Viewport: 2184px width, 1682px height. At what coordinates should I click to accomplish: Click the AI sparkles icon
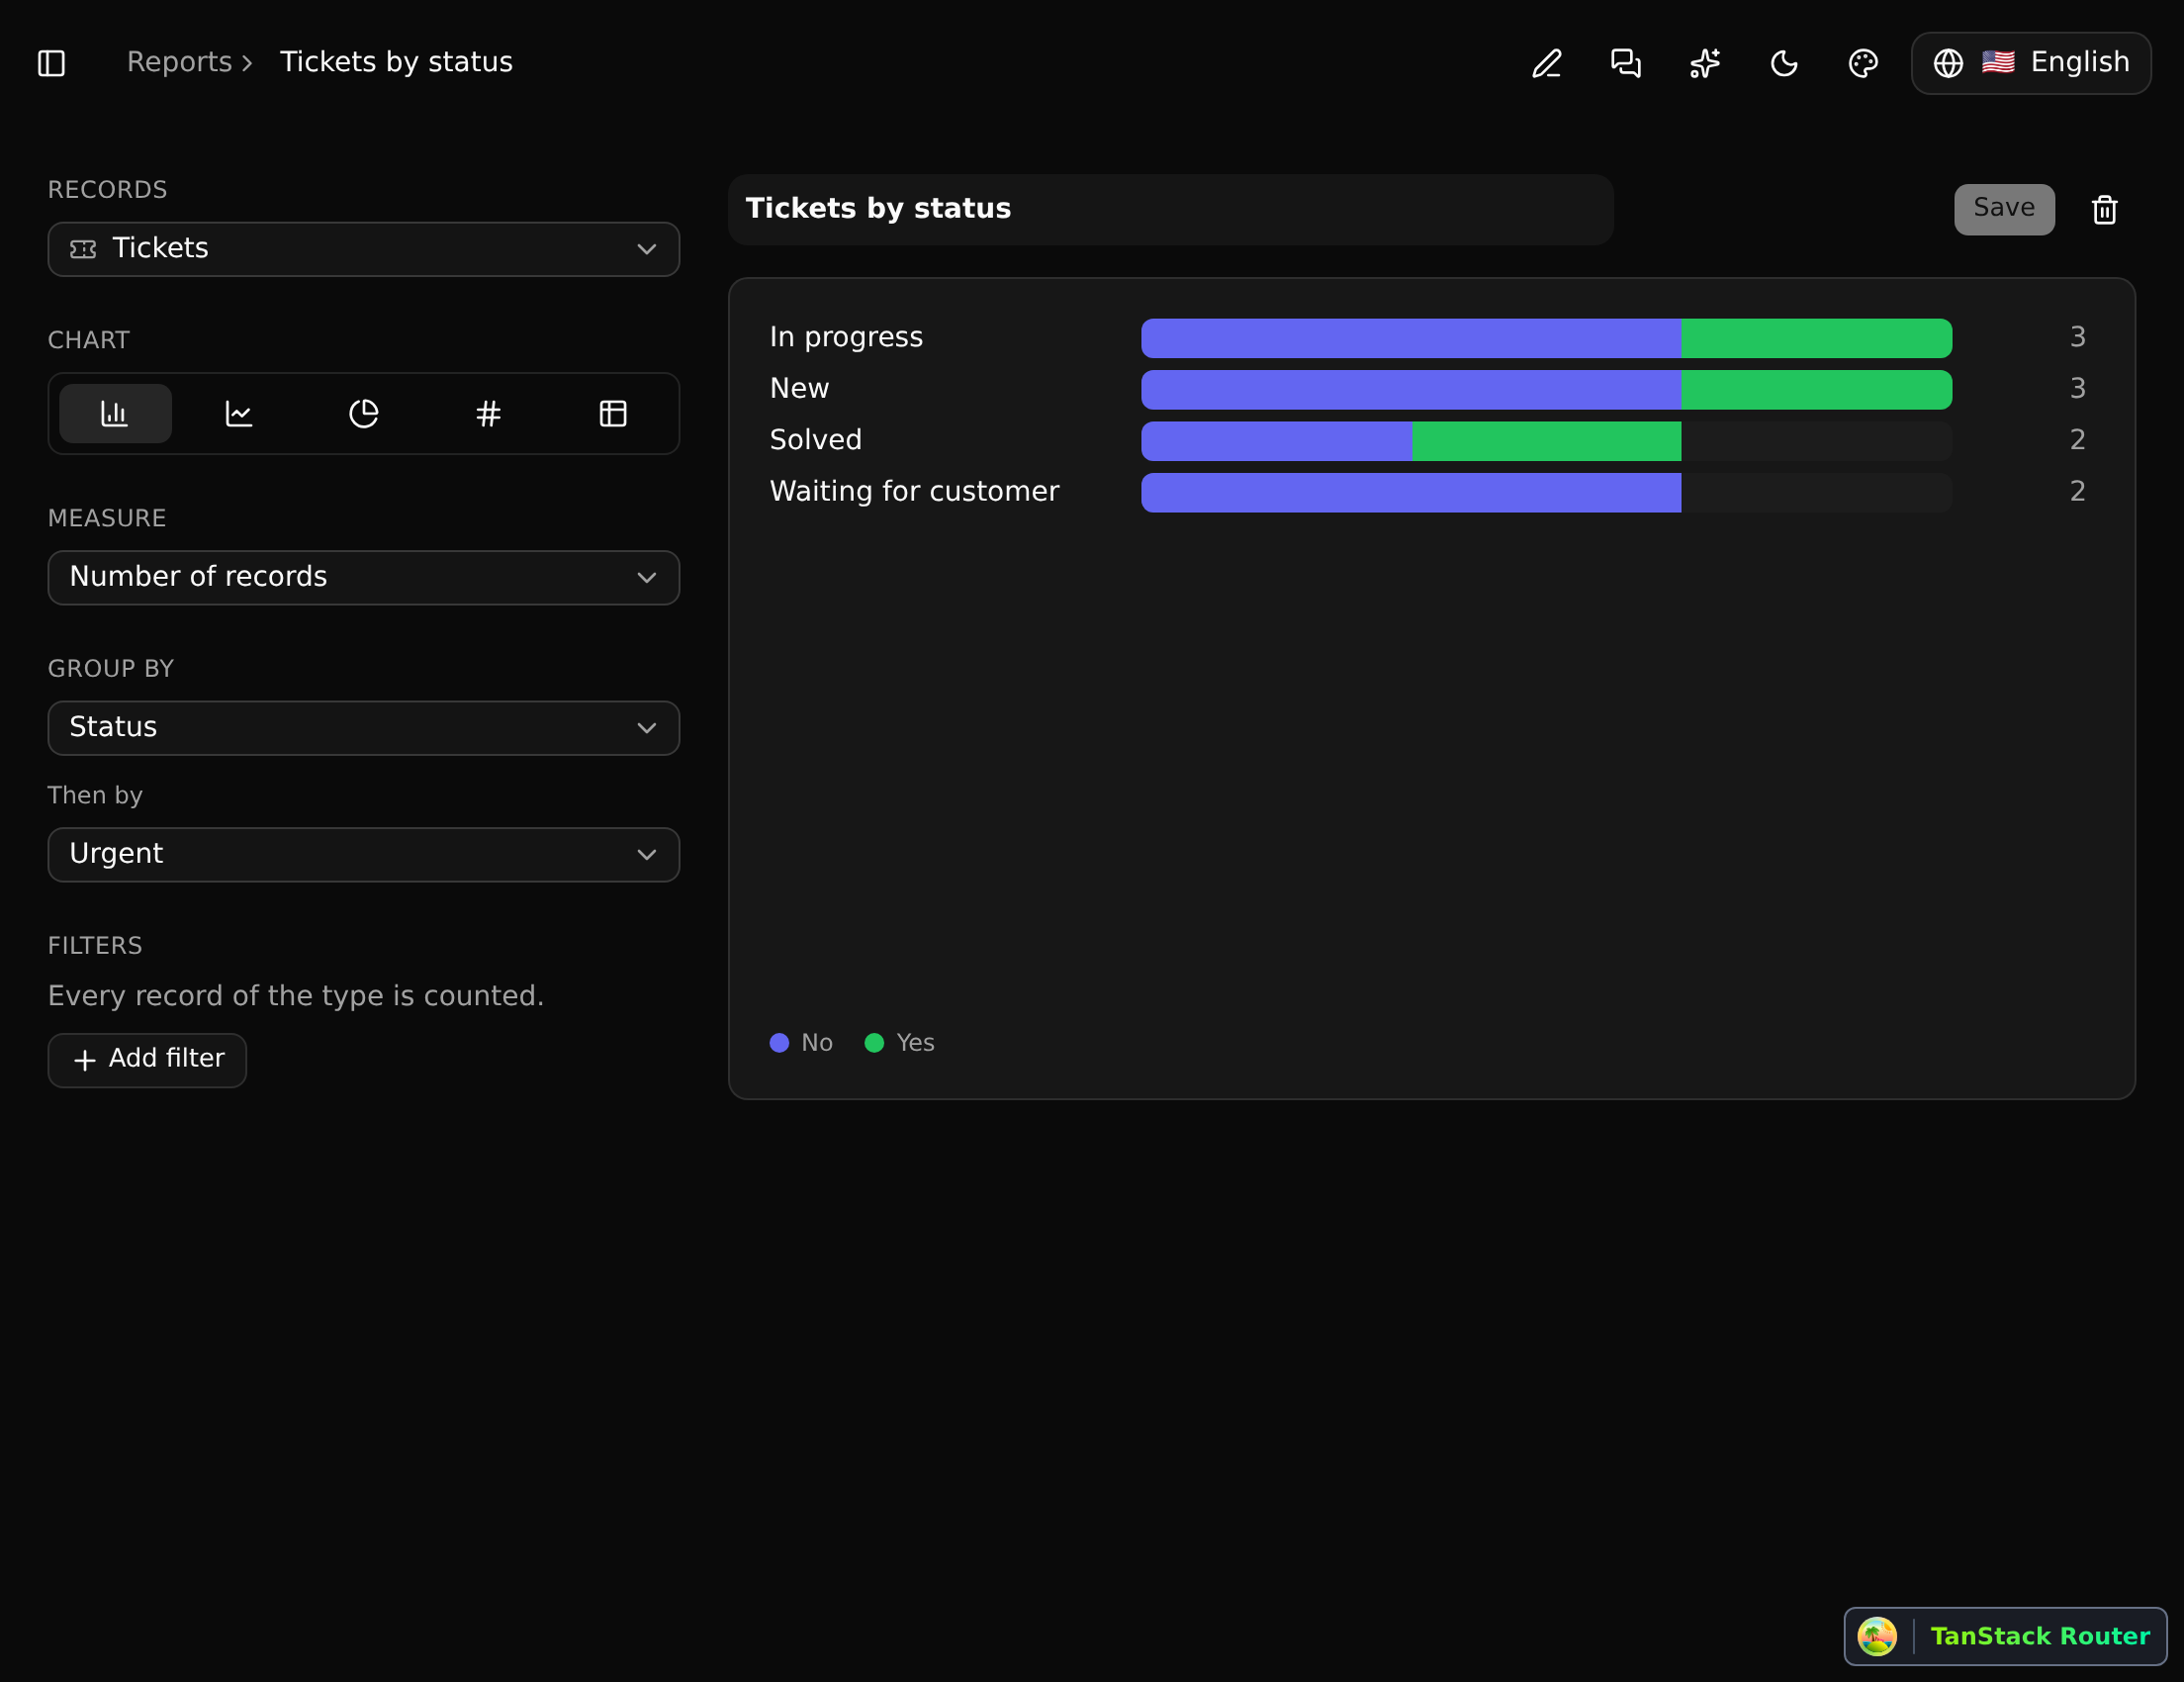coord(1705,63)
